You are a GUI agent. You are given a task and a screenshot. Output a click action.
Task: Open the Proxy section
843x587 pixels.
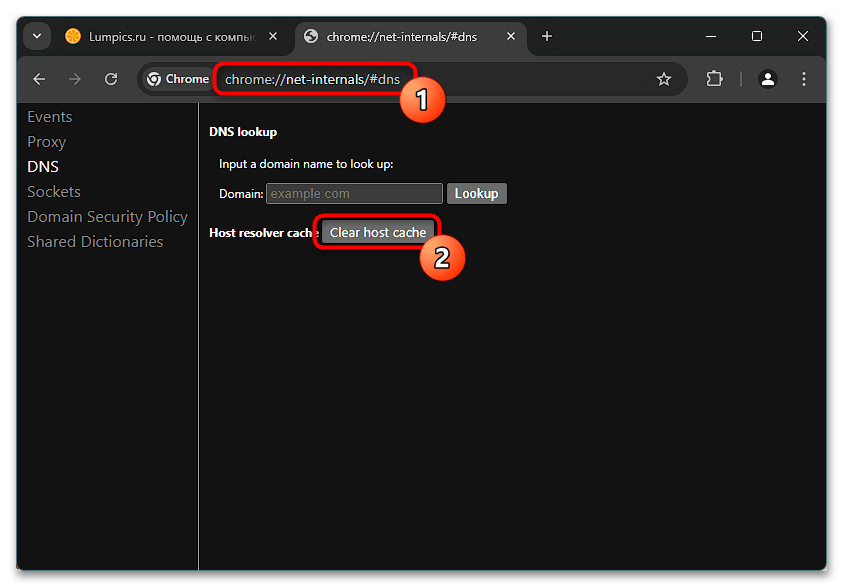[47, 142]
